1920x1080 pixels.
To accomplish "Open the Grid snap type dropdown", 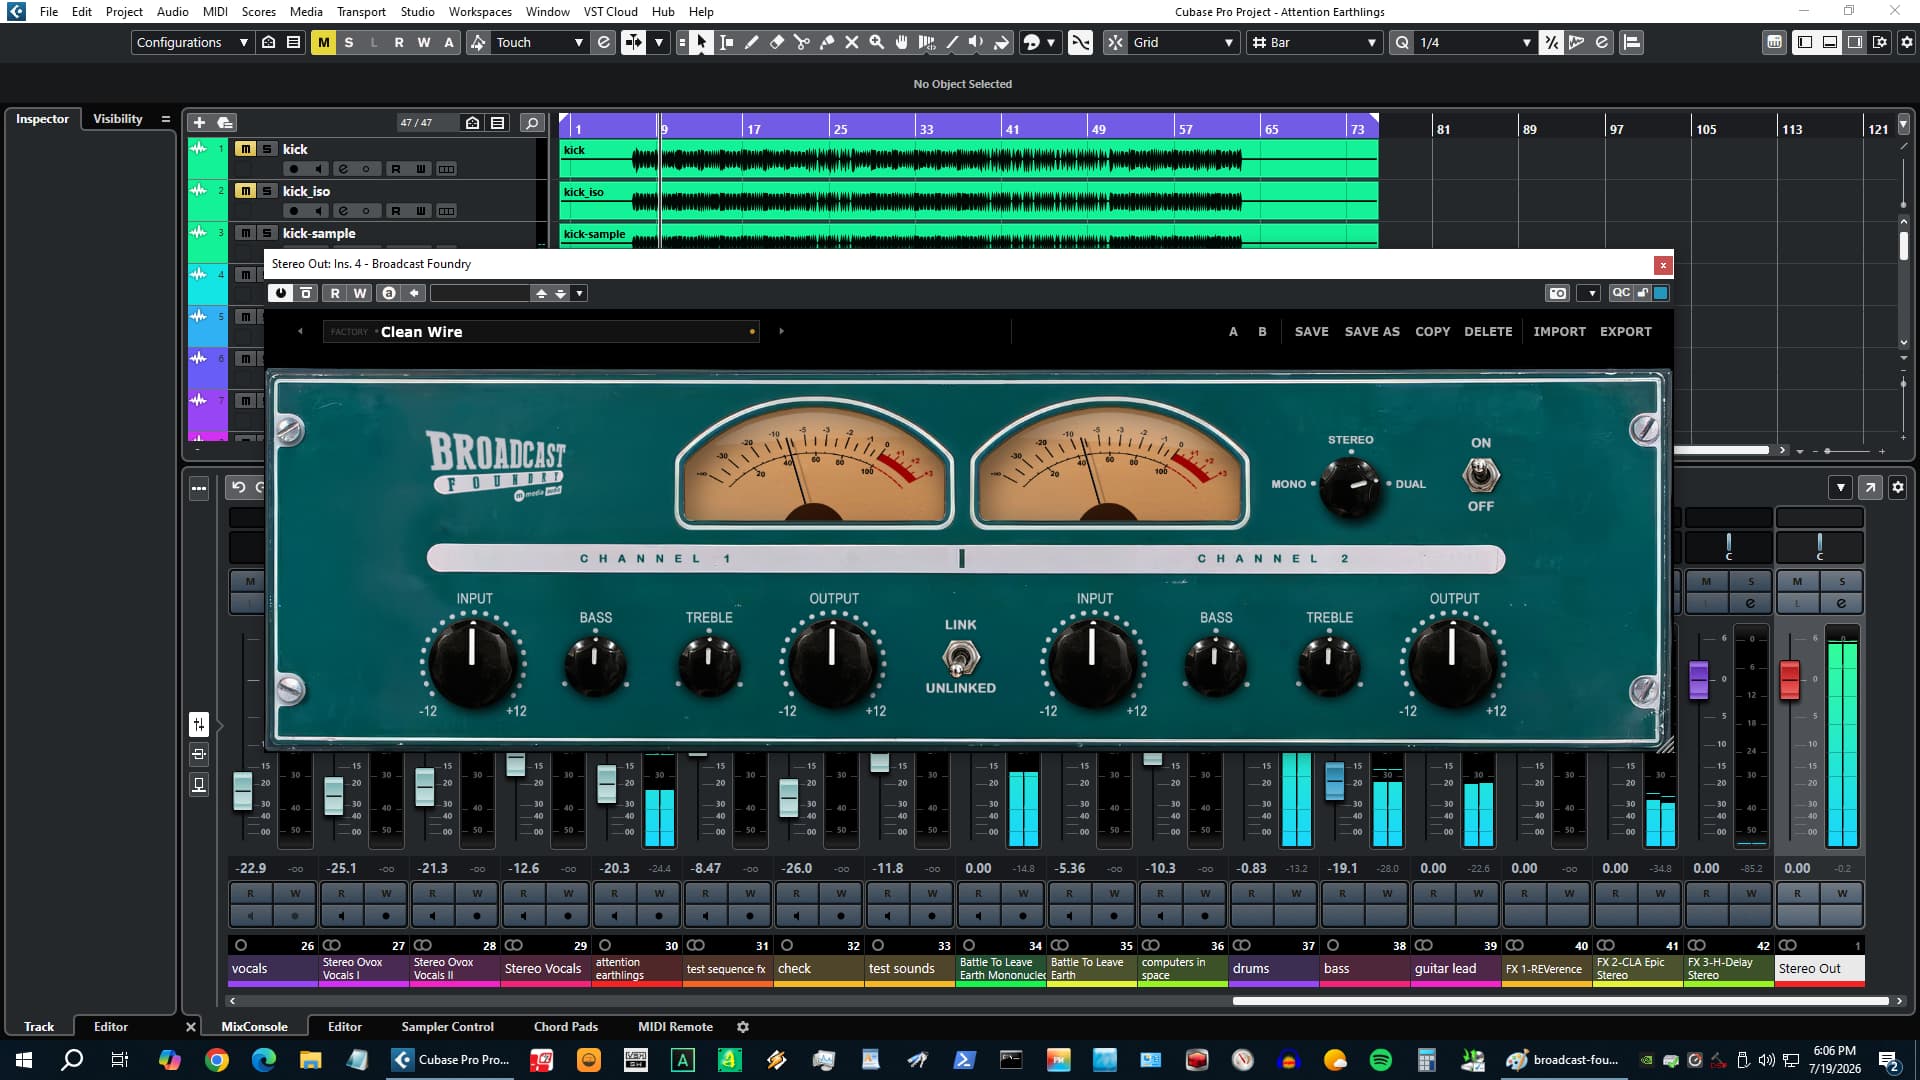I will coord(1184,42).
